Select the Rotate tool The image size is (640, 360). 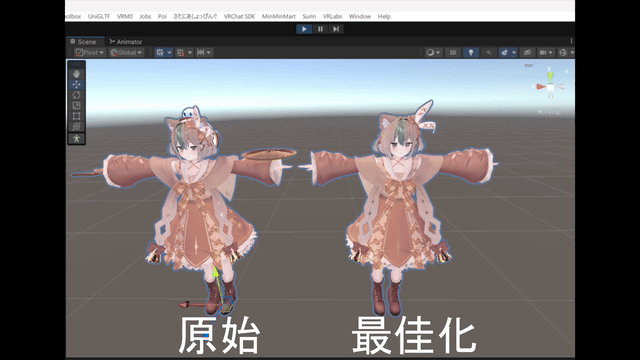pyautogui.click(x=76, y=95)
